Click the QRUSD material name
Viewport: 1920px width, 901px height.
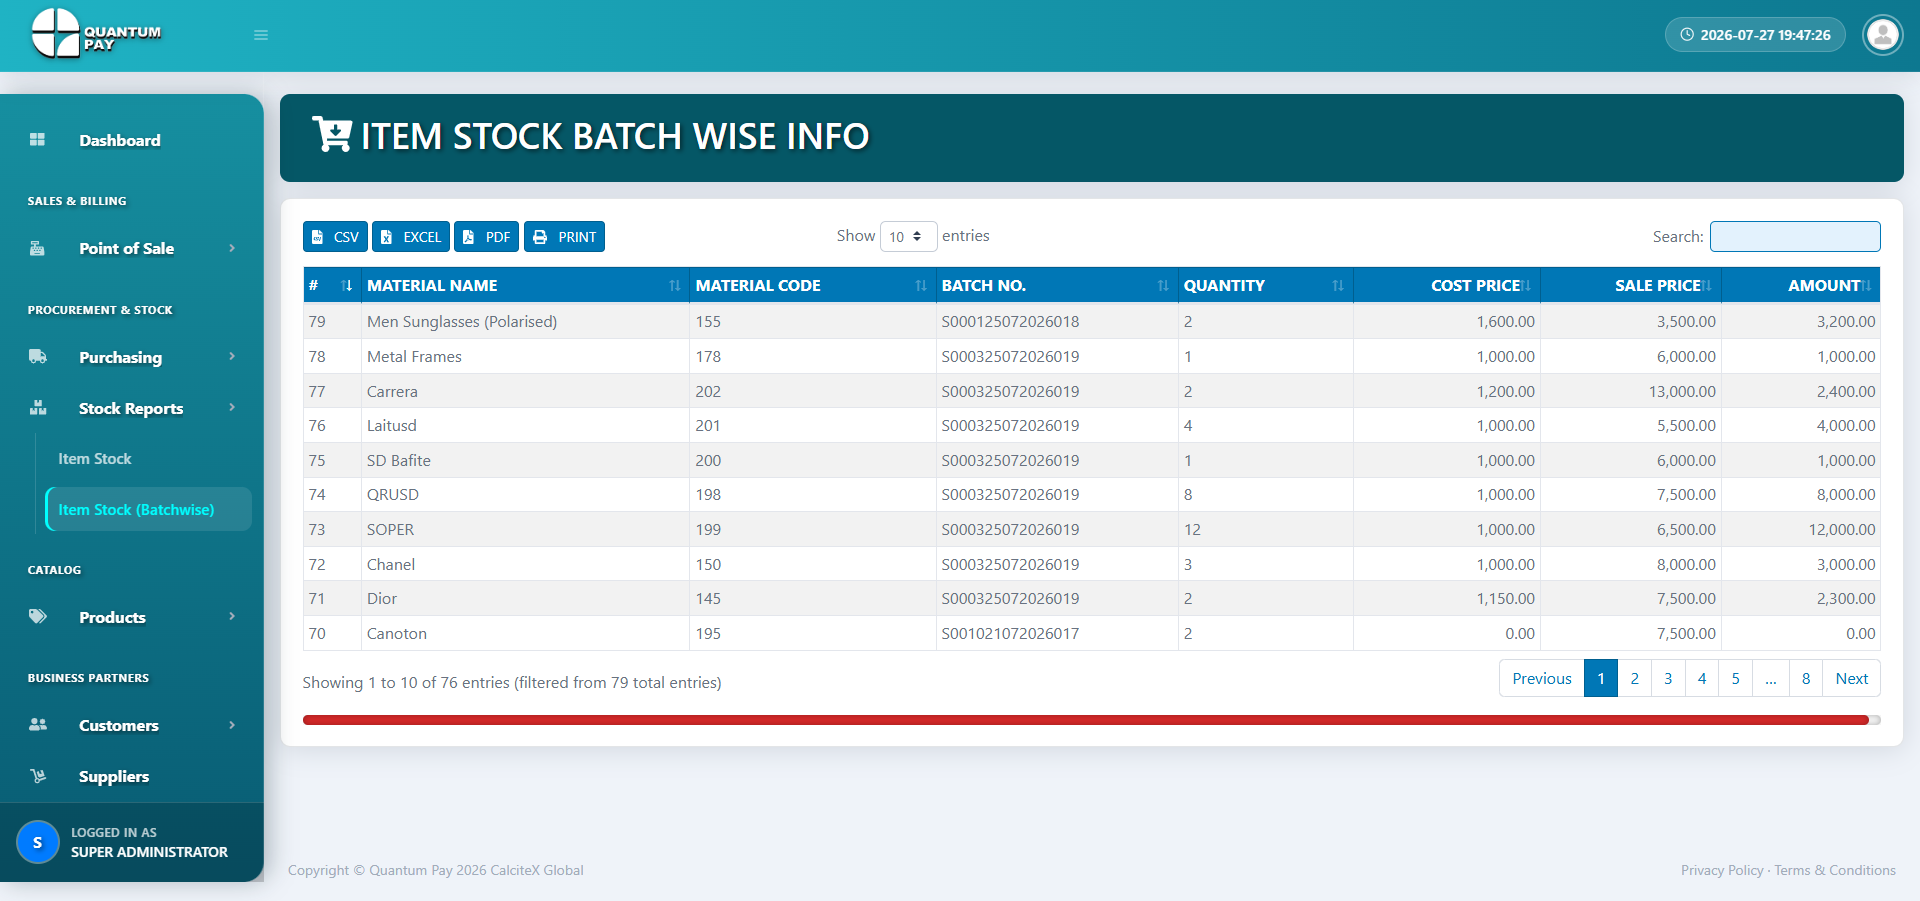(393, 495)
